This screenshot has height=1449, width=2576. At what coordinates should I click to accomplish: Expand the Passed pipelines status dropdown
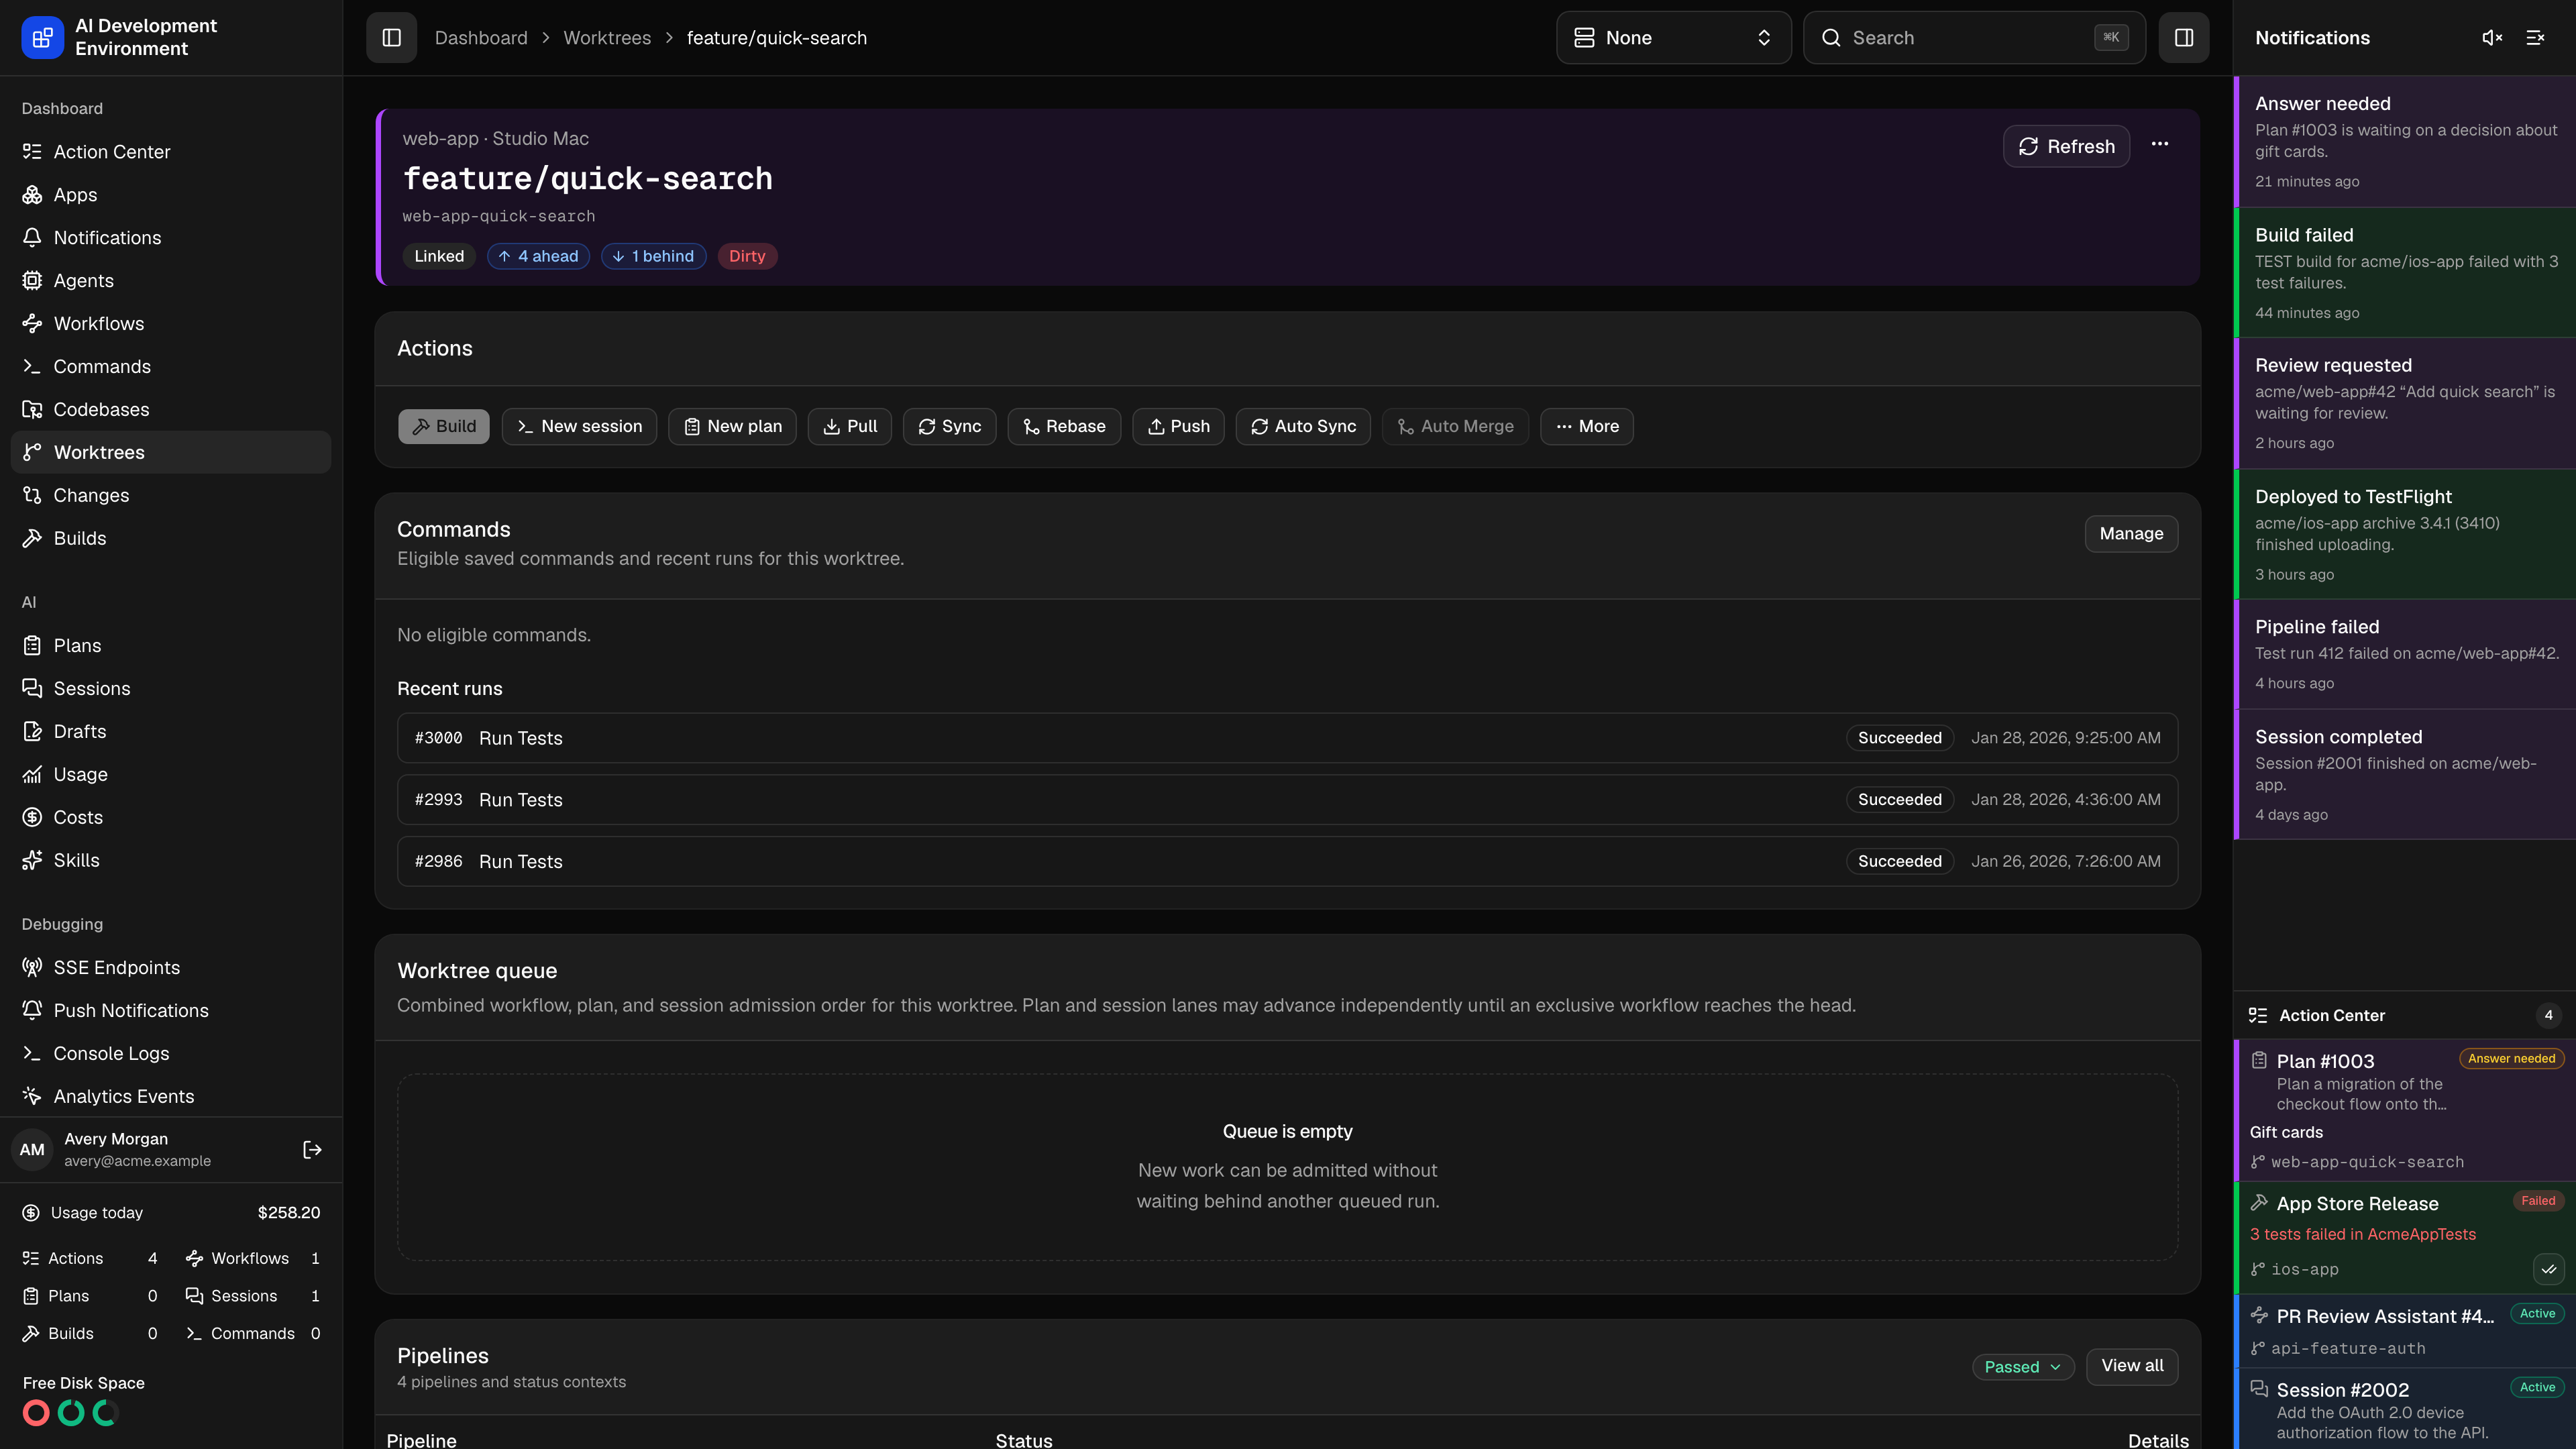[x=2022, y=1367]
